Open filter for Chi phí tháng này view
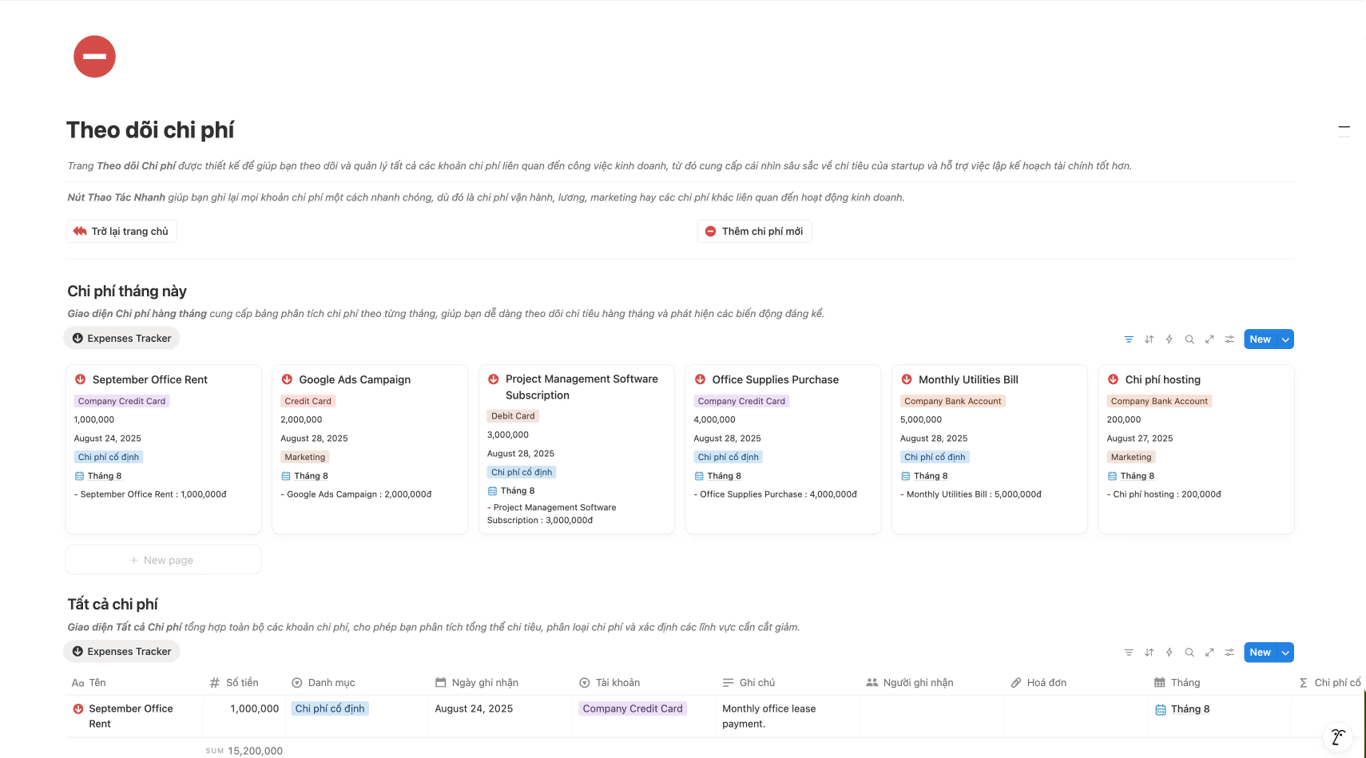Screen dimensions: 1366x758 coord(1129,339)
